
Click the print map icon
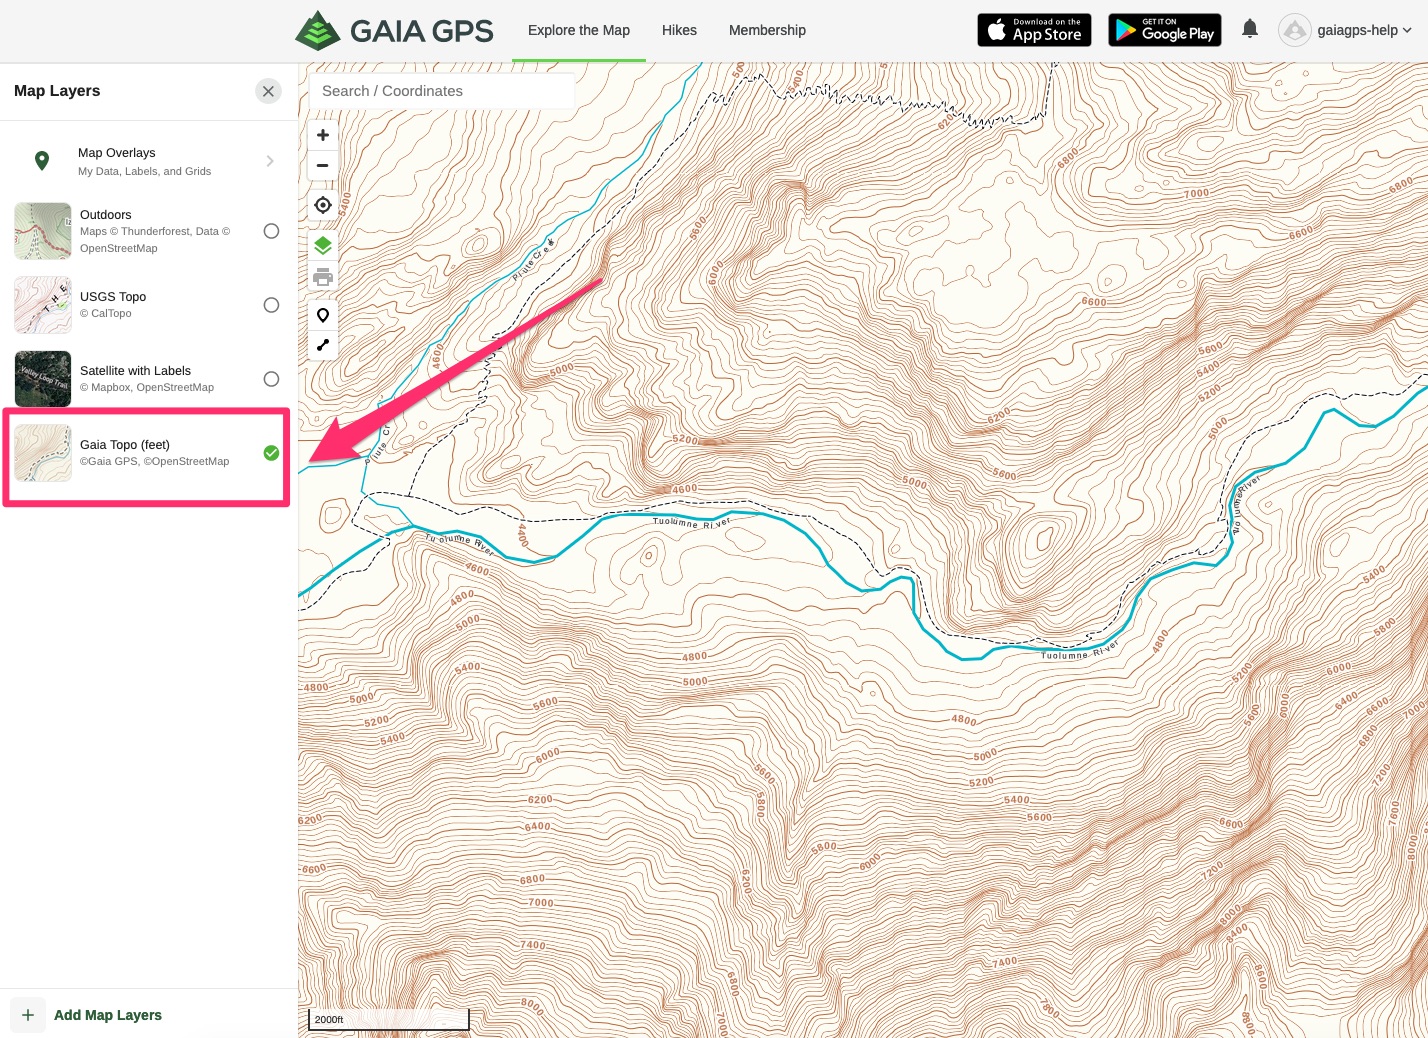pos(323,277)
